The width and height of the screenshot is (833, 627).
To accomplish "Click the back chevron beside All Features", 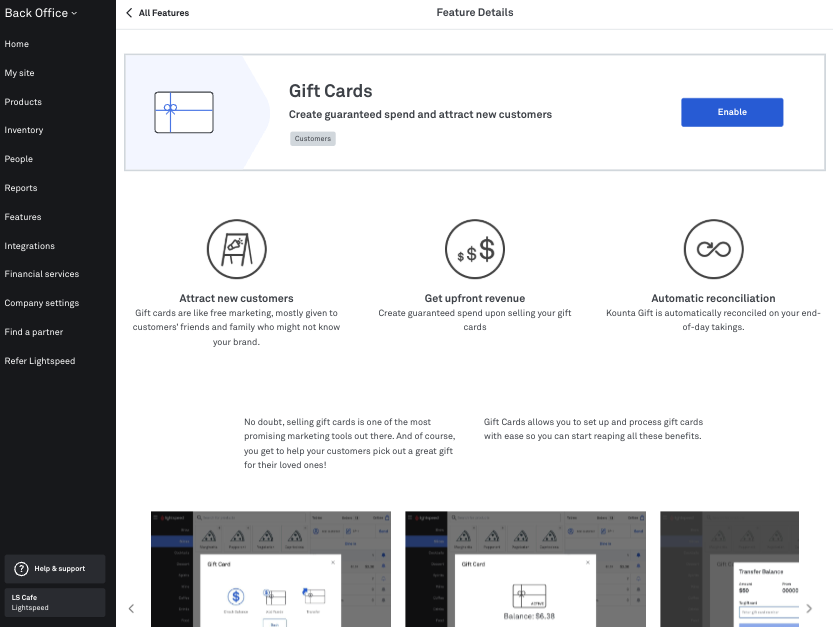I will [129, 13].
